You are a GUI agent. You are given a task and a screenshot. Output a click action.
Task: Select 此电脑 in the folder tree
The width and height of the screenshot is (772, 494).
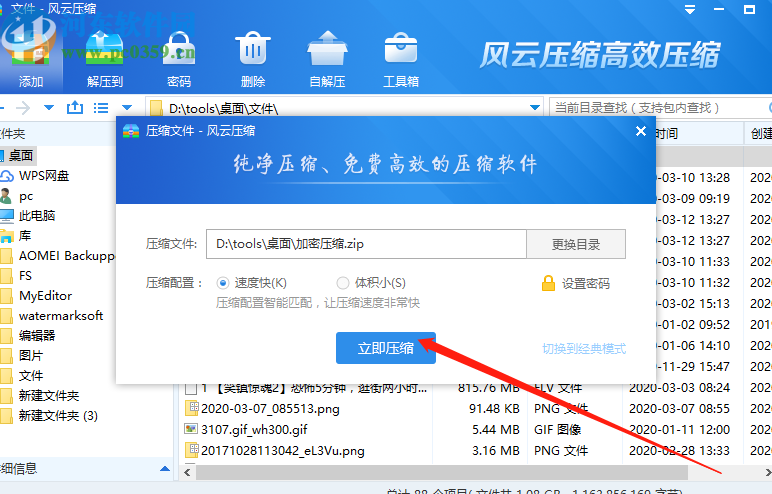(37, 216)
